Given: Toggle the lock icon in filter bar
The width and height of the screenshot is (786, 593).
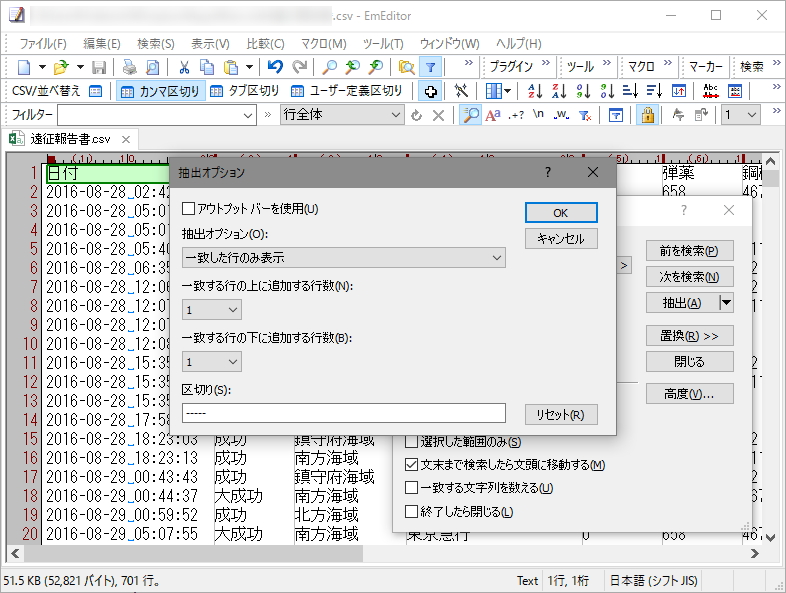Looking at the screenshot, I should pos(648,115).
